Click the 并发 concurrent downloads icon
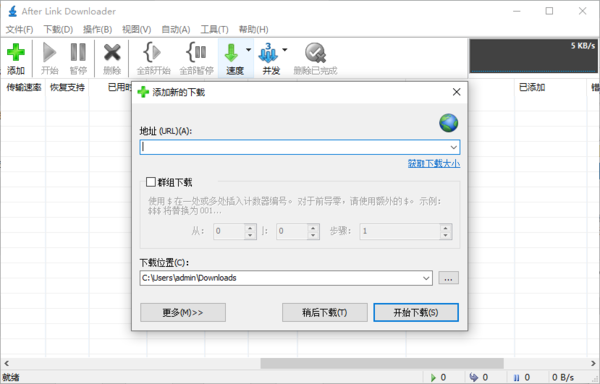600x384 pixels. click(x=268, y=53)
